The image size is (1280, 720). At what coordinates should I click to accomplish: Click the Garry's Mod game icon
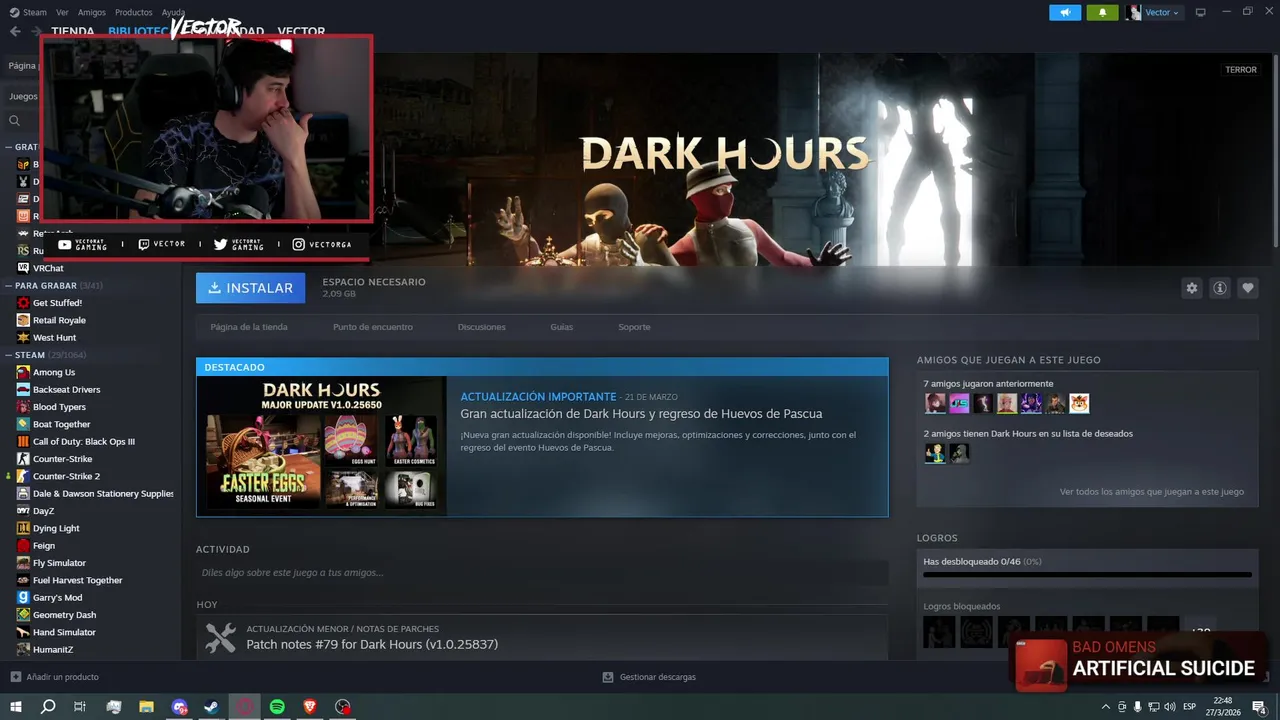(23, 598)
